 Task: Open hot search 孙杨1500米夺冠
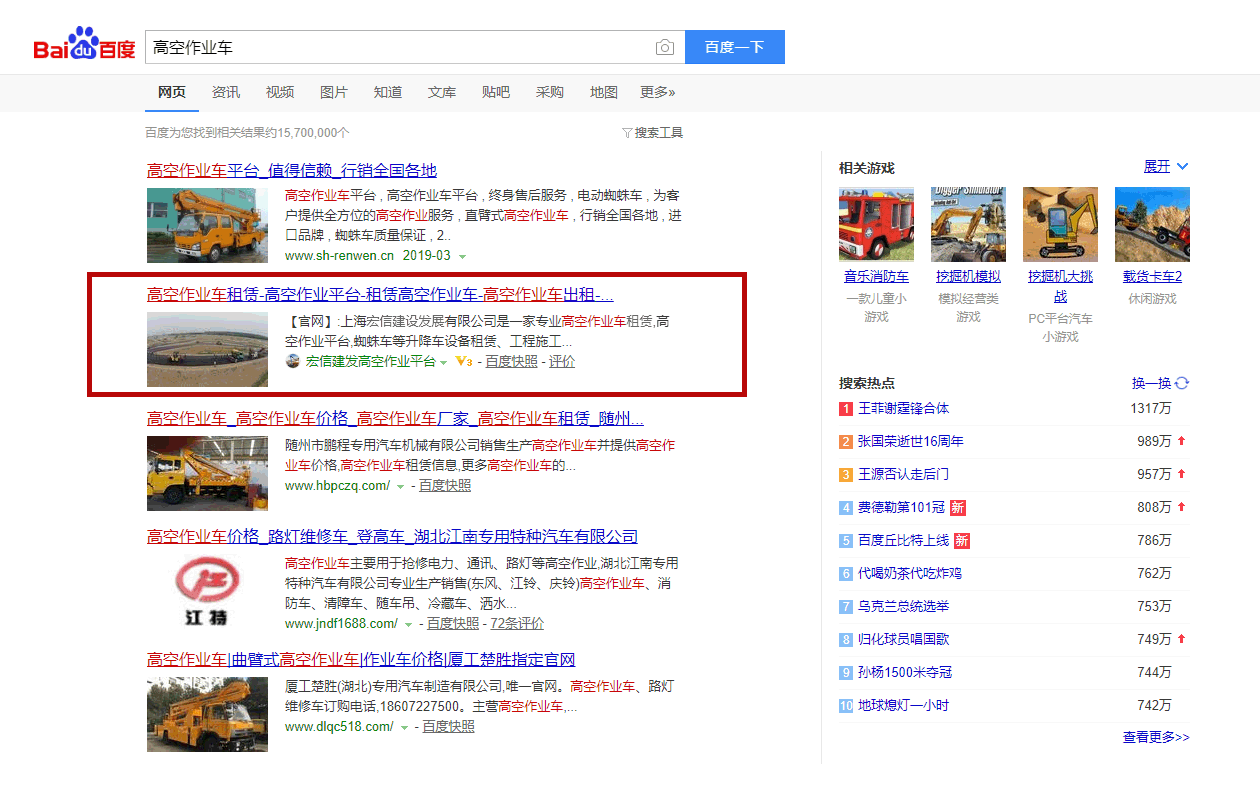coord(905,672)
